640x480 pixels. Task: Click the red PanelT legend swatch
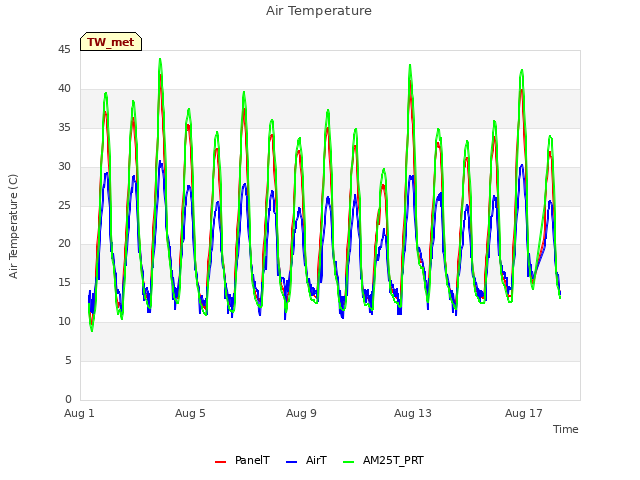tap(220, 462)
